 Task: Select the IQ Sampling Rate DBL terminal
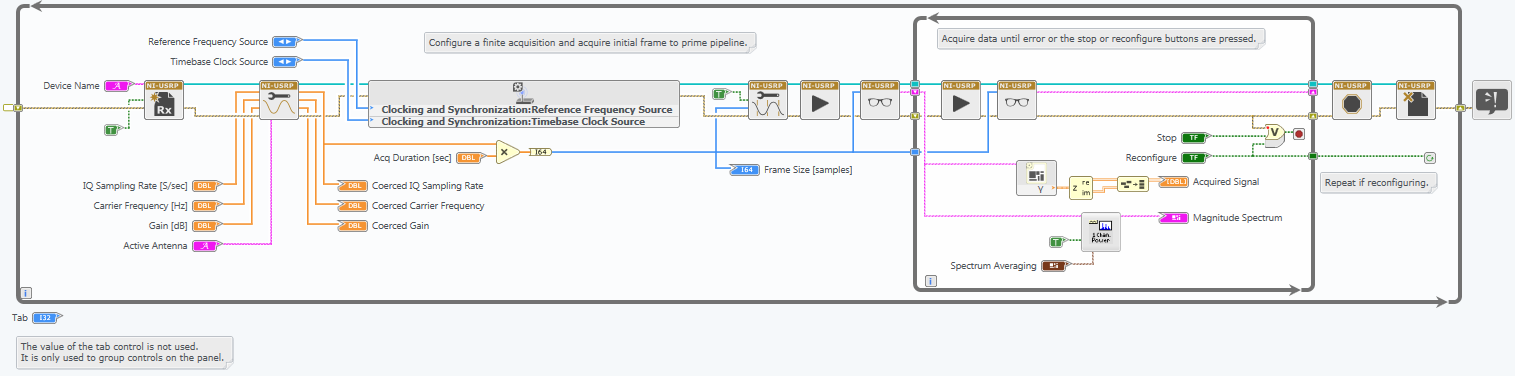(x=205, y=186)
